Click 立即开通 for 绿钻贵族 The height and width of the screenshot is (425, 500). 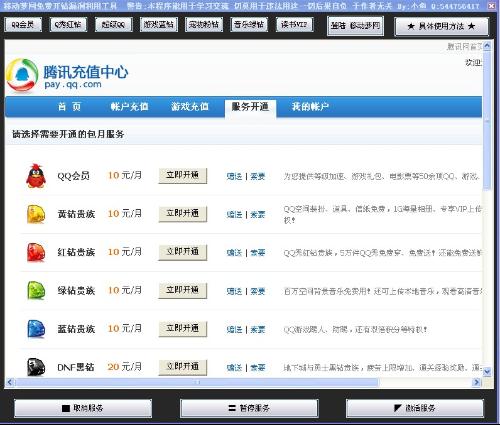[x=183, y=291]
